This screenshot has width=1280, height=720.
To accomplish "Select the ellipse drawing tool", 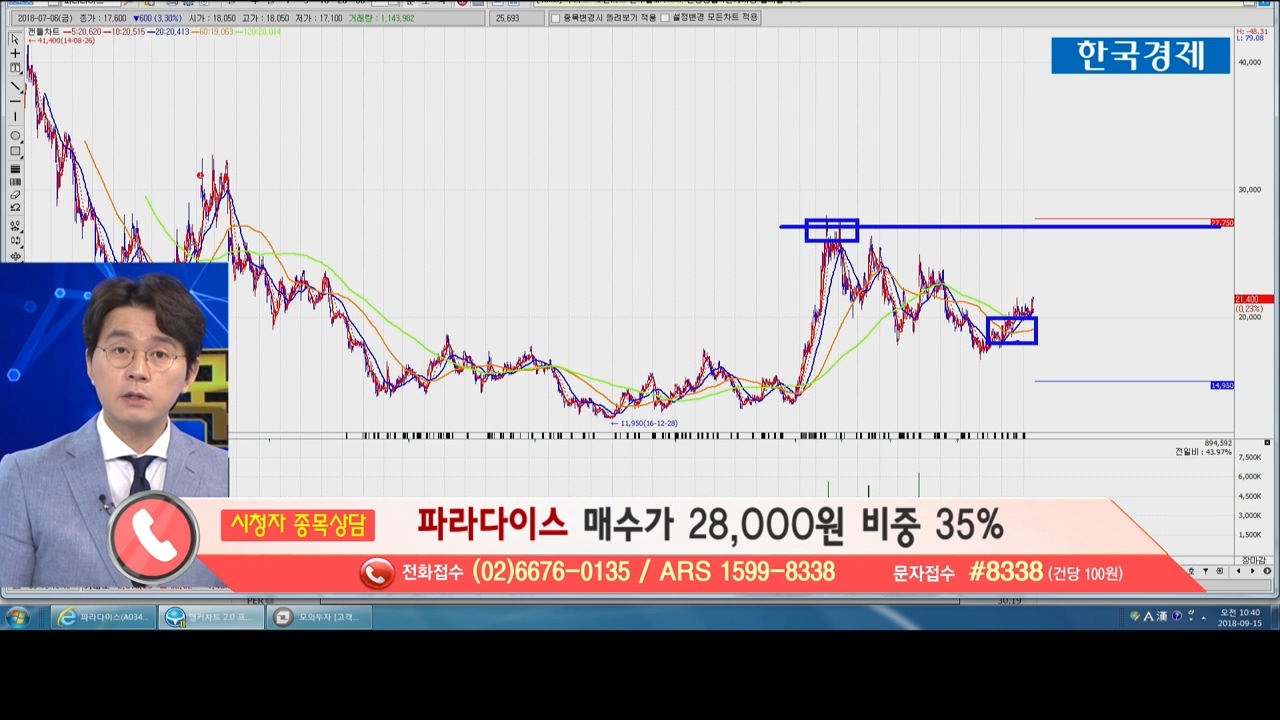I will 15,135.
